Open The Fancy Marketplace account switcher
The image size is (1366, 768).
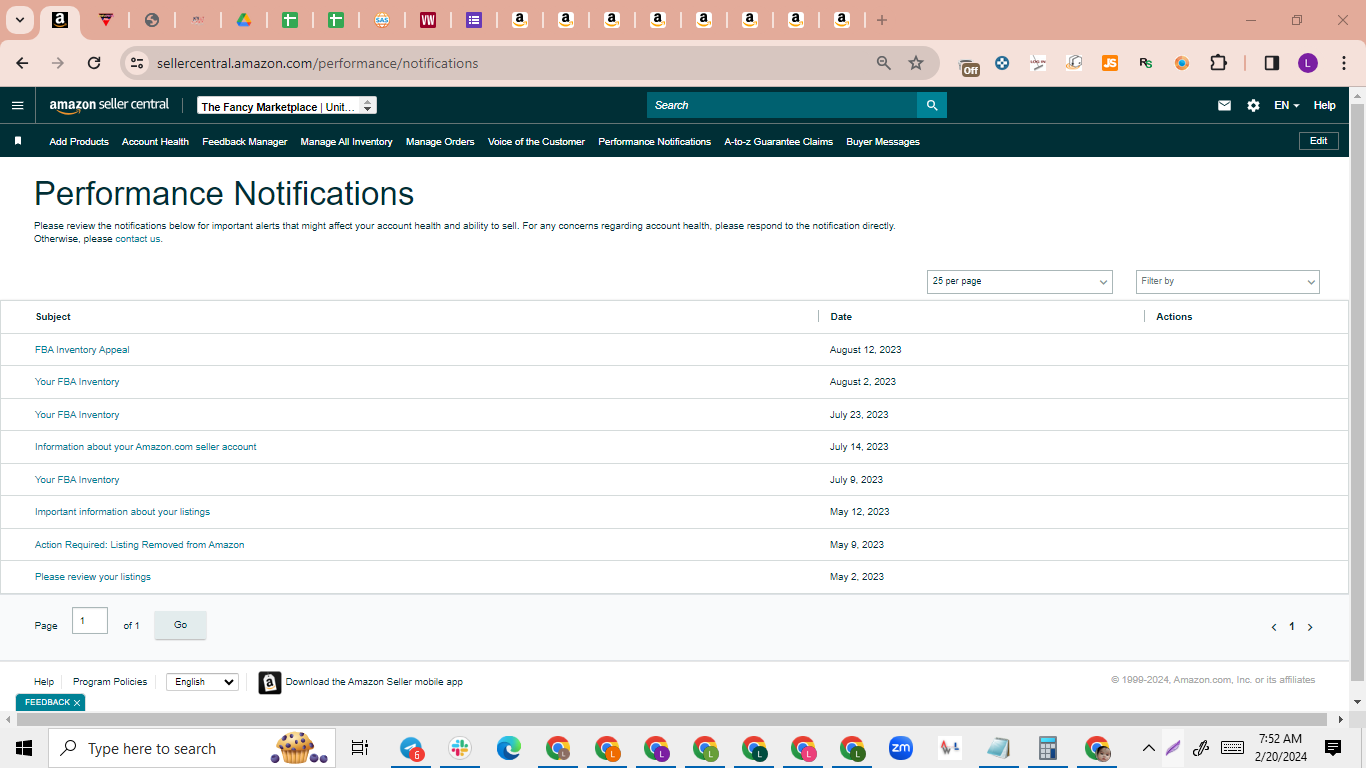click(x=287, y=106)
